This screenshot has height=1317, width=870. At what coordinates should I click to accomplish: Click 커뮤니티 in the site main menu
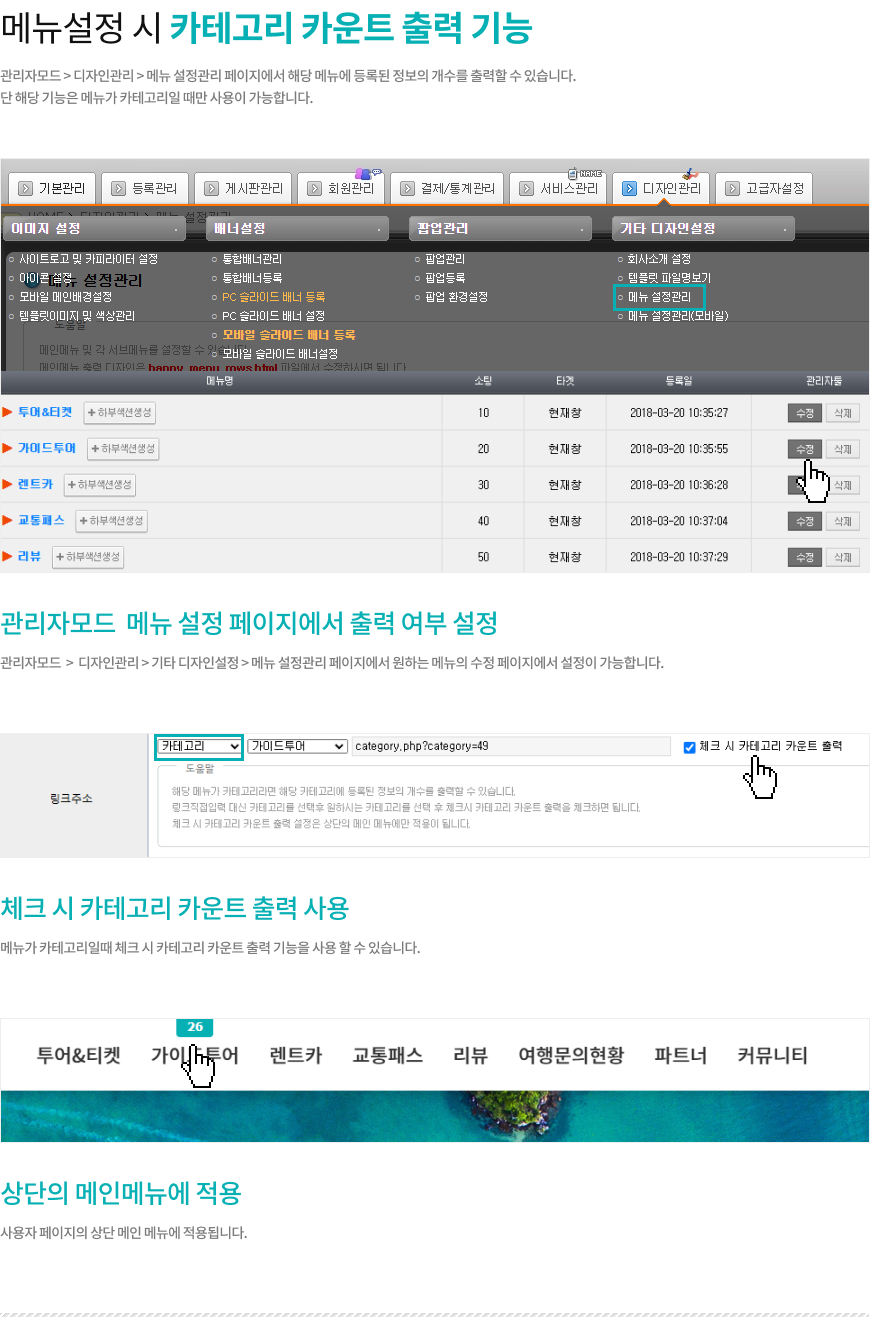pyautogui.click(x=772, y=1055)
